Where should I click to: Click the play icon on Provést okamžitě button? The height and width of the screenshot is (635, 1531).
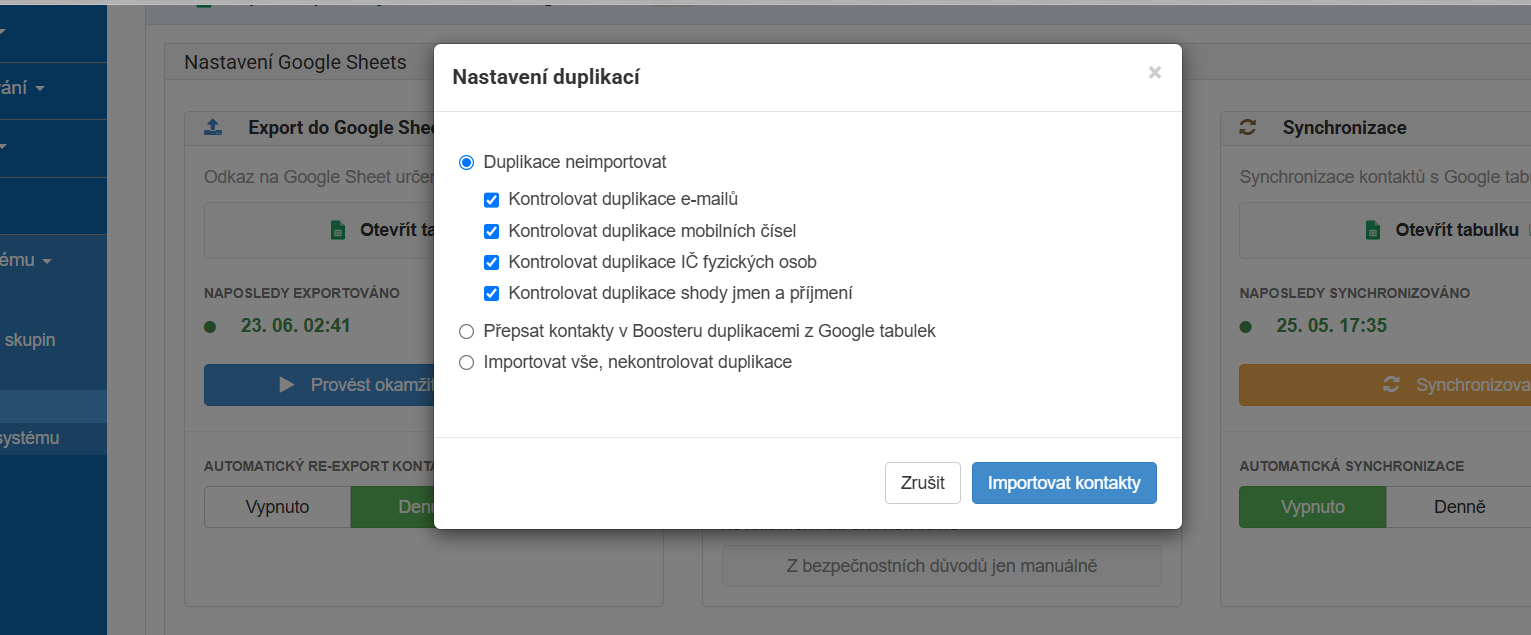(287, 384)
